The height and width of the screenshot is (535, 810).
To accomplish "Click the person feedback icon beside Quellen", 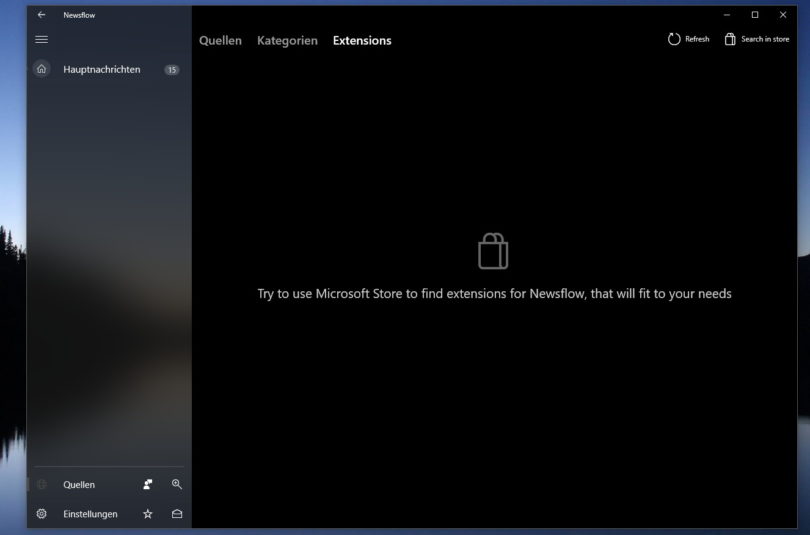I will pos(148,484).
